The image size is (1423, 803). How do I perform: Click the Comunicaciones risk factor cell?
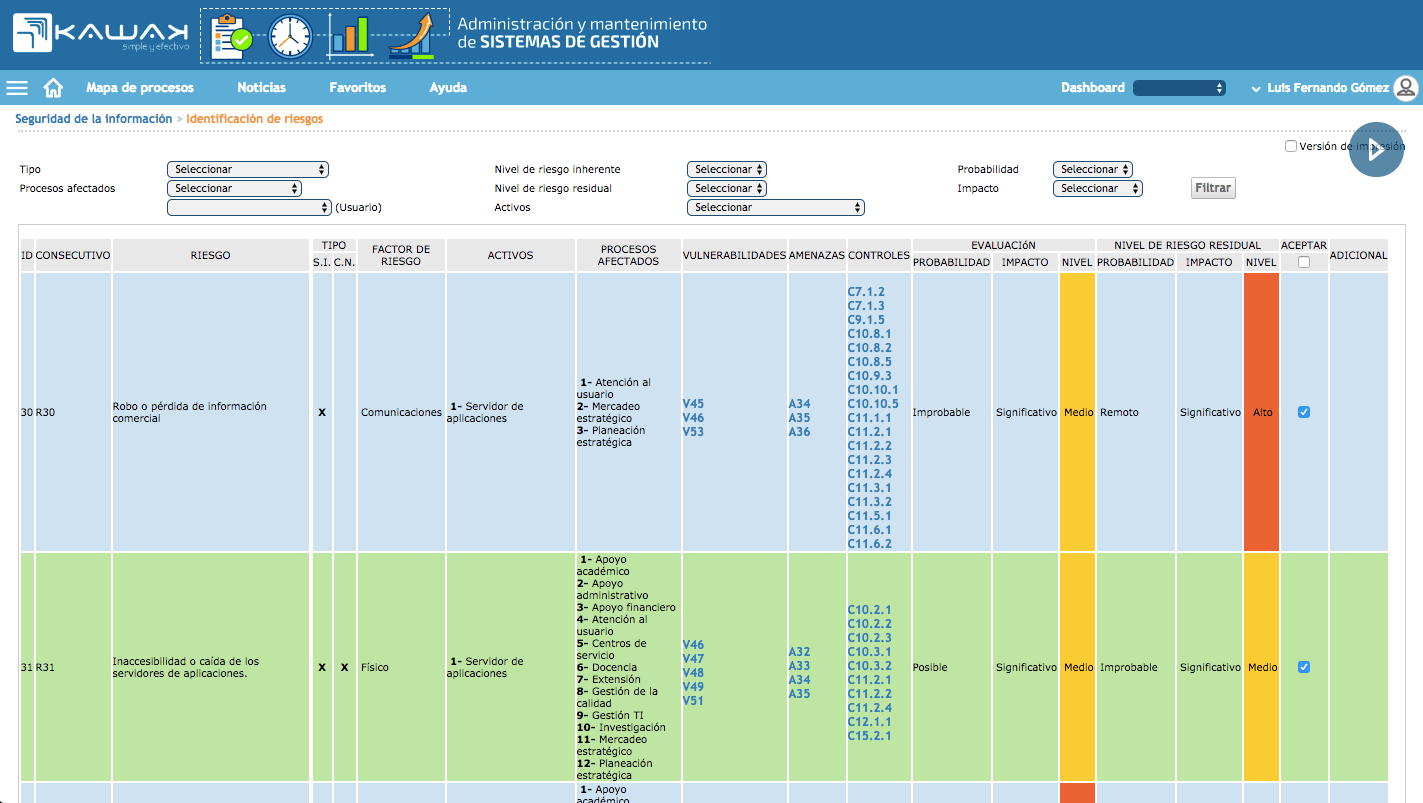coord(401,412)
